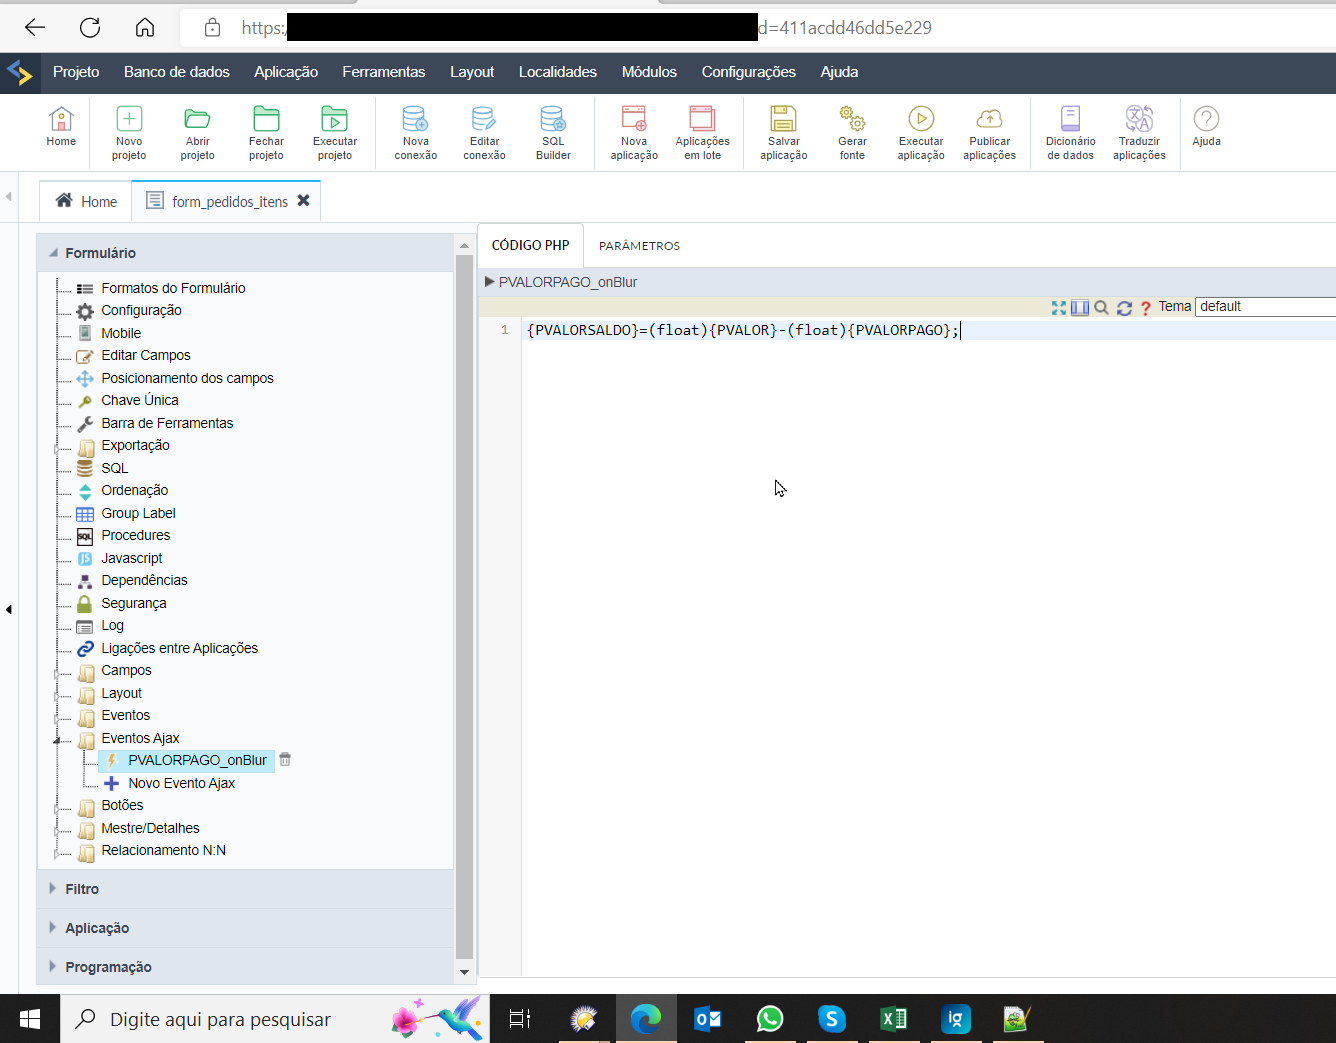Expand the Eventos folder
Viewport: 1336px width, 1043px height.
coord(58,718)
